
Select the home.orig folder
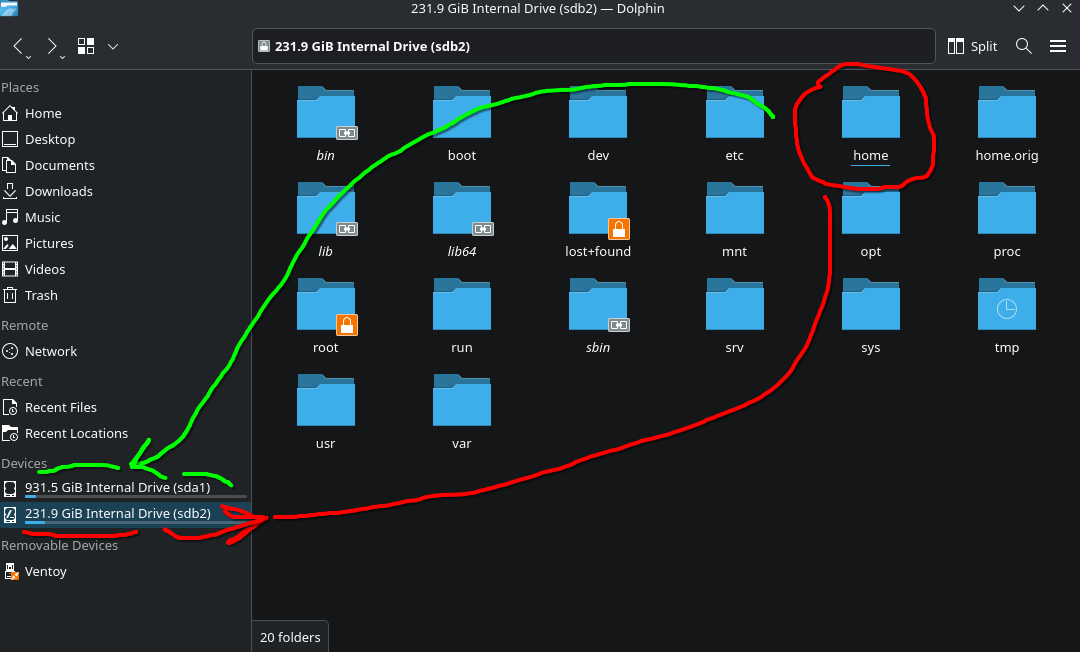(x=1007, y=124)
